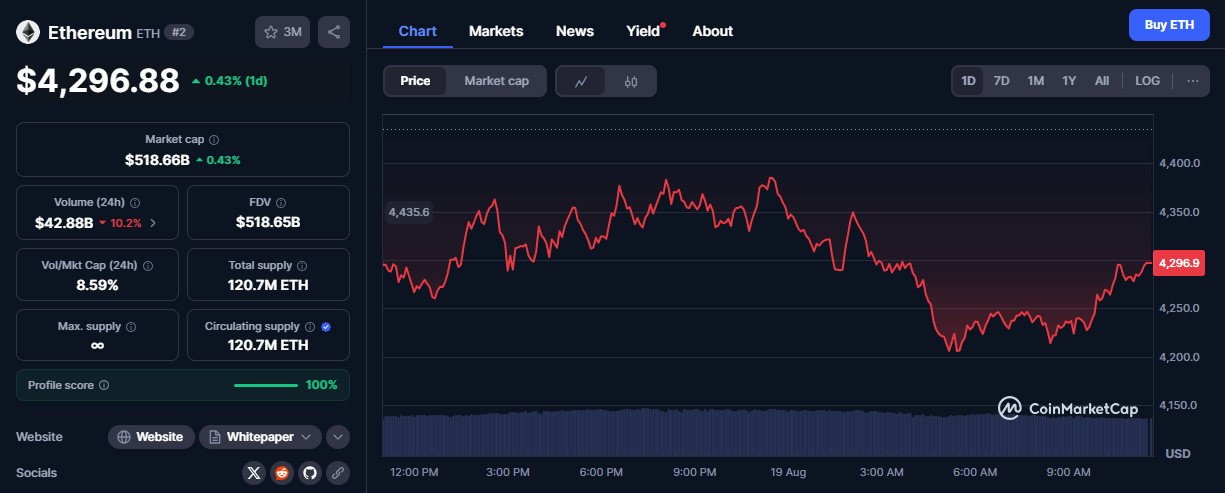Click the globe icon in the Website button

pos(124,437)
